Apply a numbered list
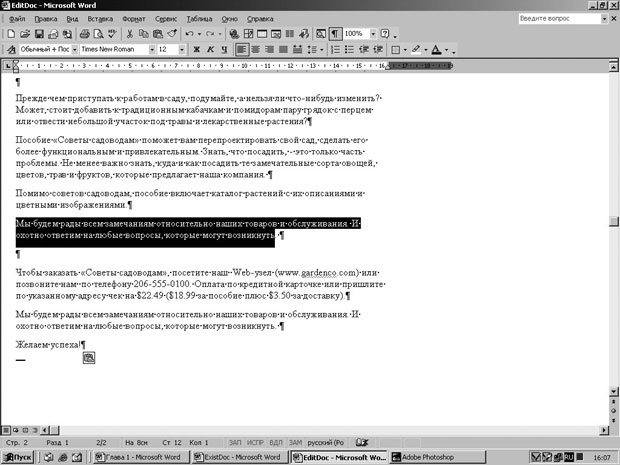620x465 pixels. pyautogui.click(x=335, y=50)
